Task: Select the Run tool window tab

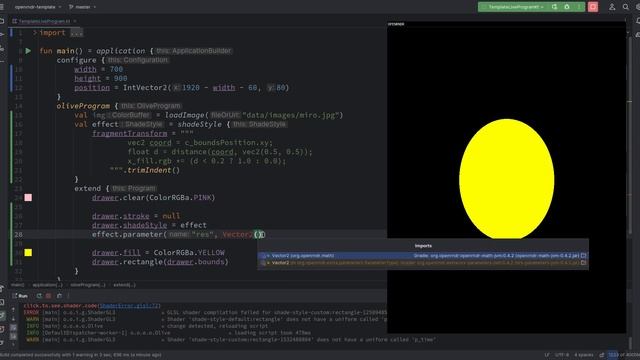Action: coord(20,296)
